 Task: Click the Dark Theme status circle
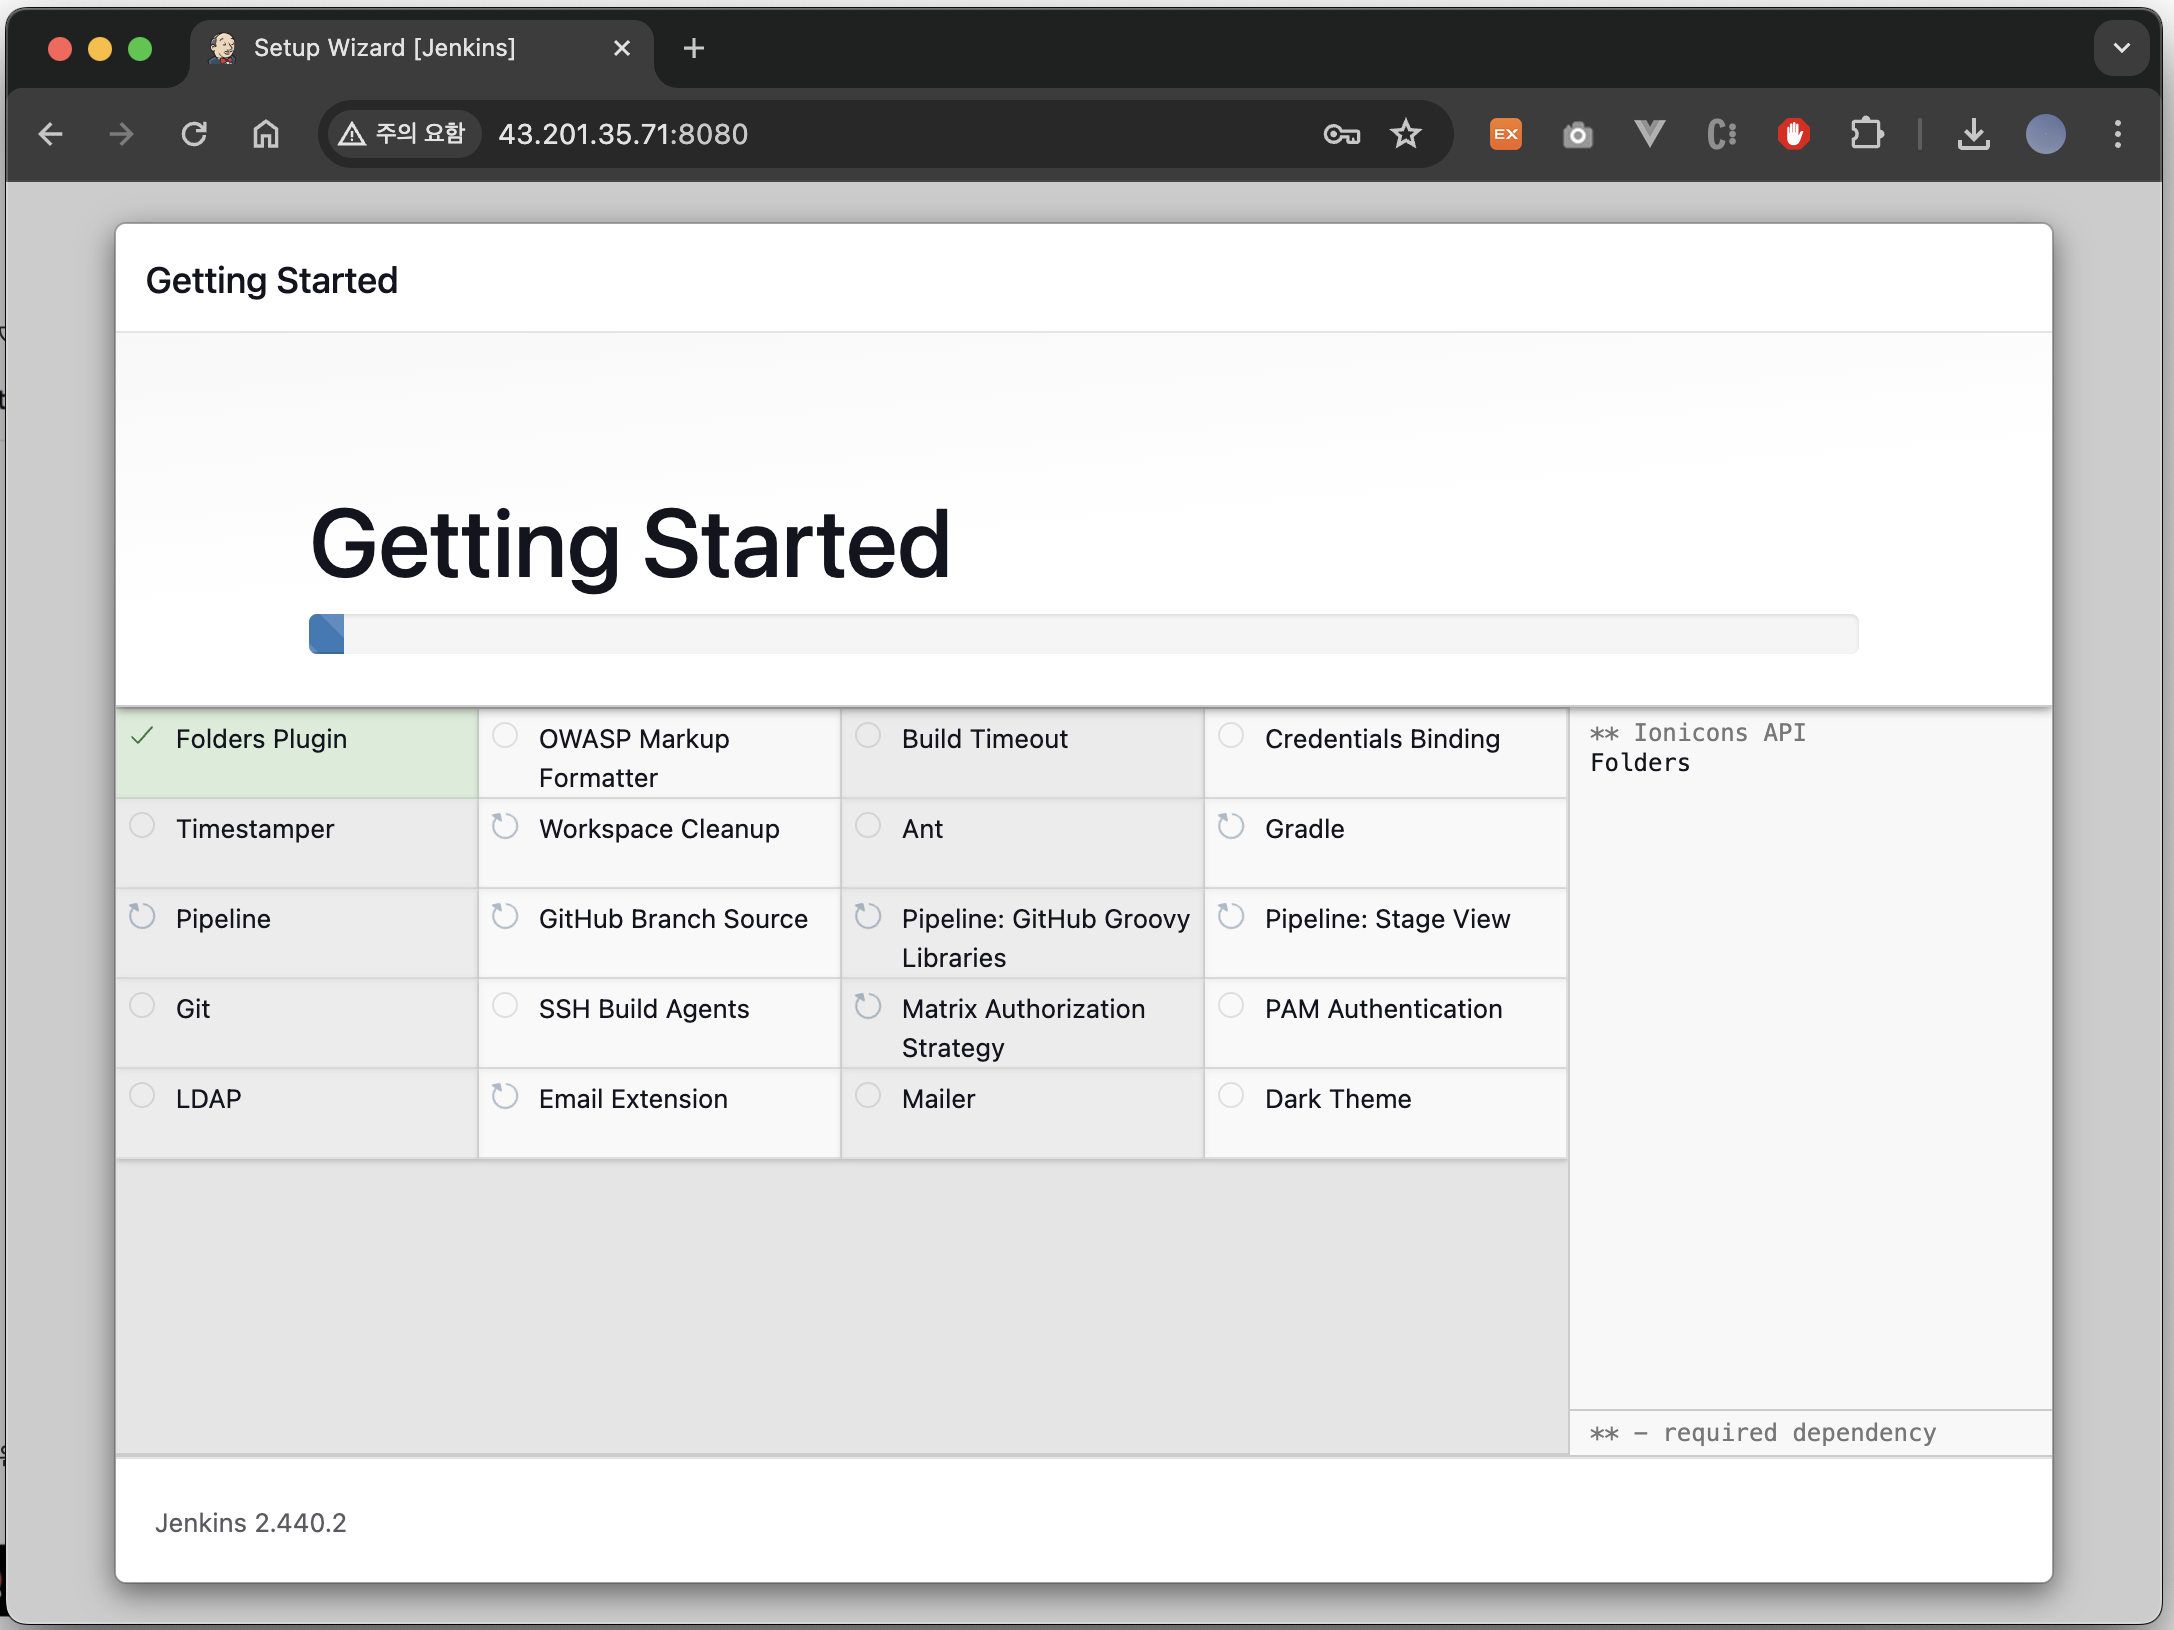tap(1231, 1096)
